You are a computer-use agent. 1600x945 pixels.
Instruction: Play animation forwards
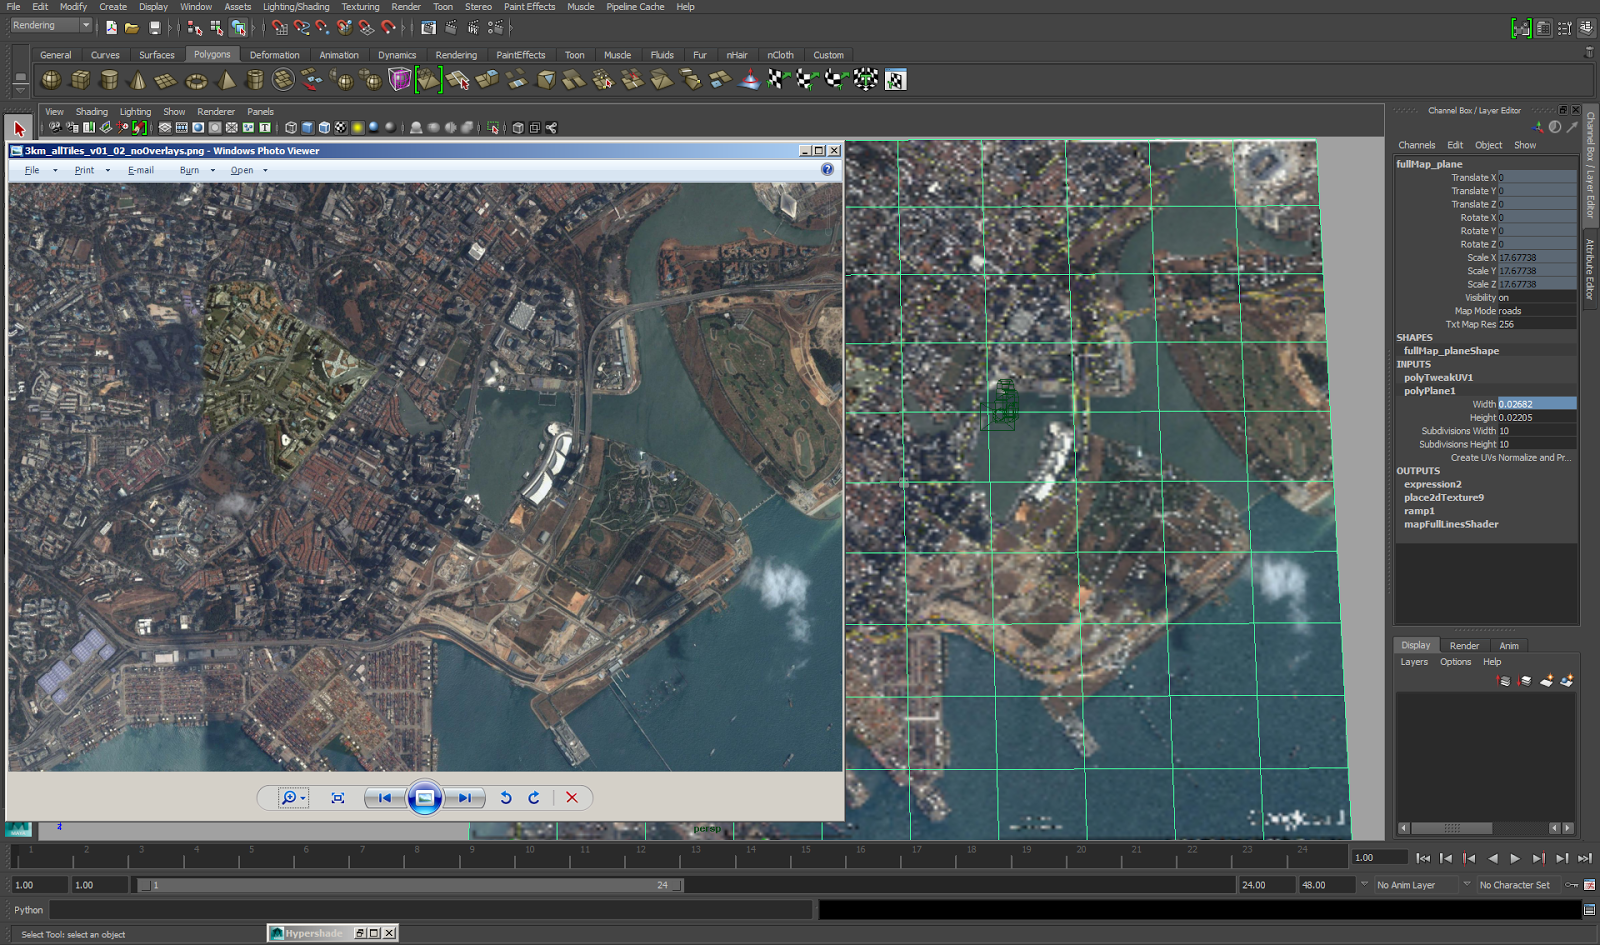click(x=1515, y=858)
